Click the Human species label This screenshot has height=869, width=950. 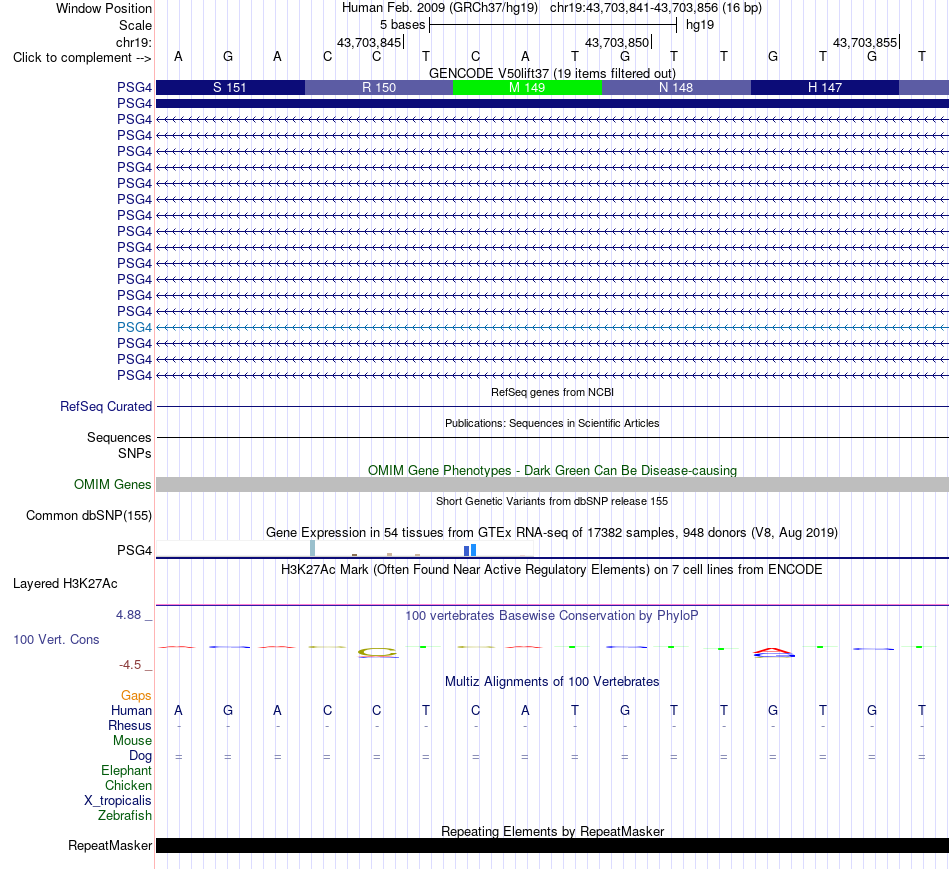[131, 710]
